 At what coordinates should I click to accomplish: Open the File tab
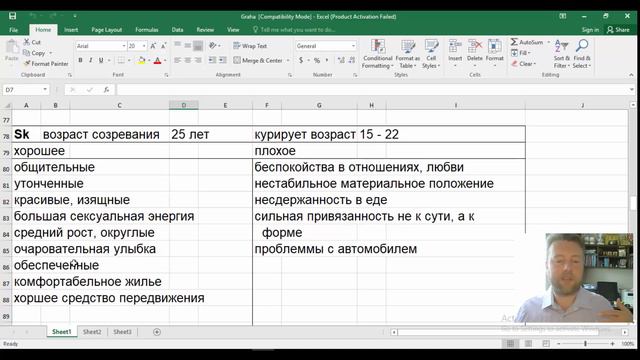[13, 30]
